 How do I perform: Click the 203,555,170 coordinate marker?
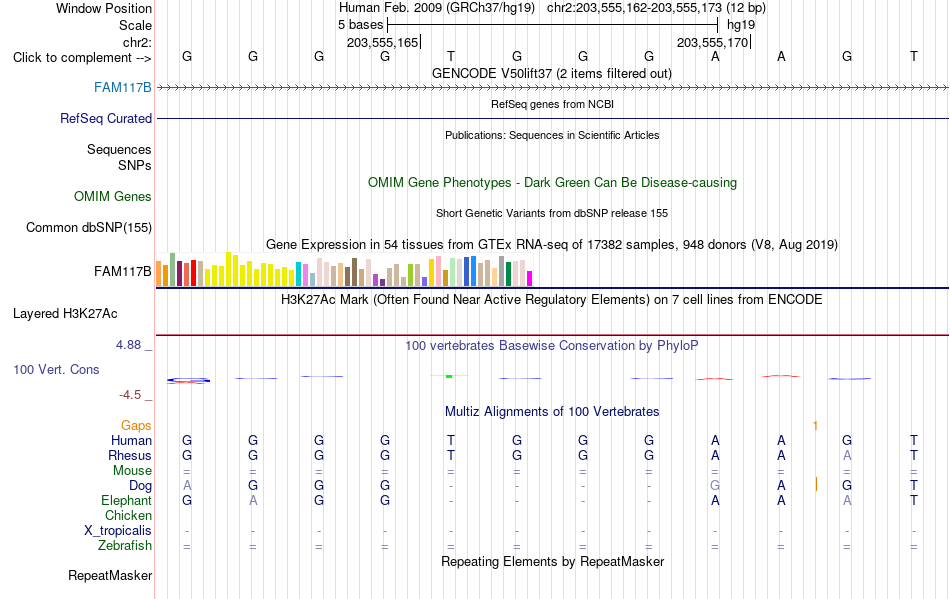713,43
